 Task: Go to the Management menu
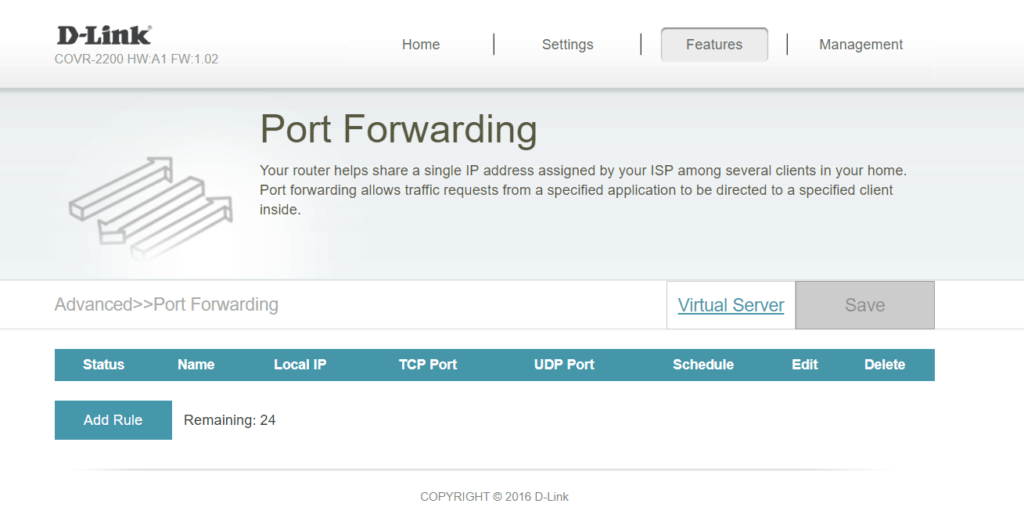point(860,44)
